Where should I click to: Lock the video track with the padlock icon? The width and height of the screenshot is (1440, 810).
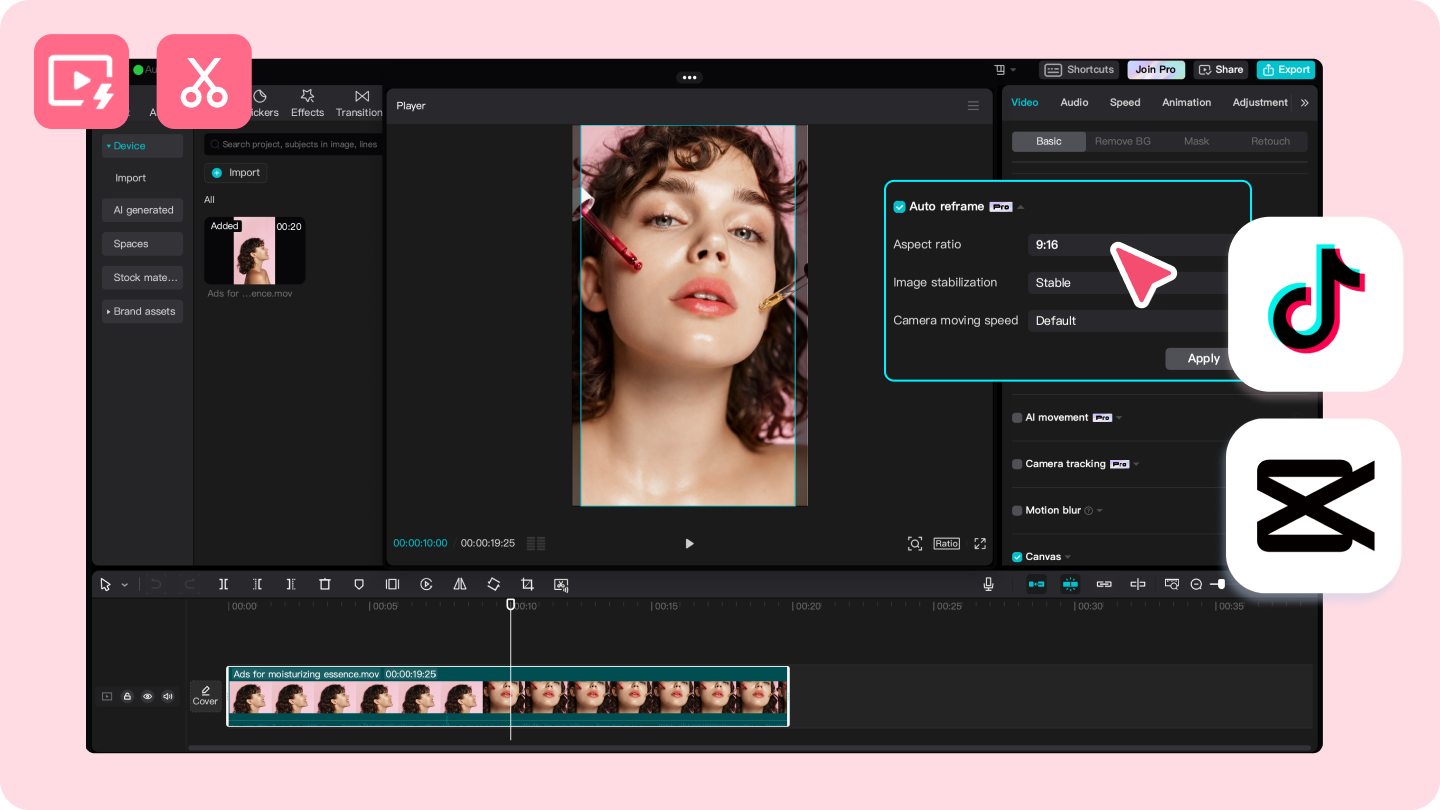click(x=127, y=696)
